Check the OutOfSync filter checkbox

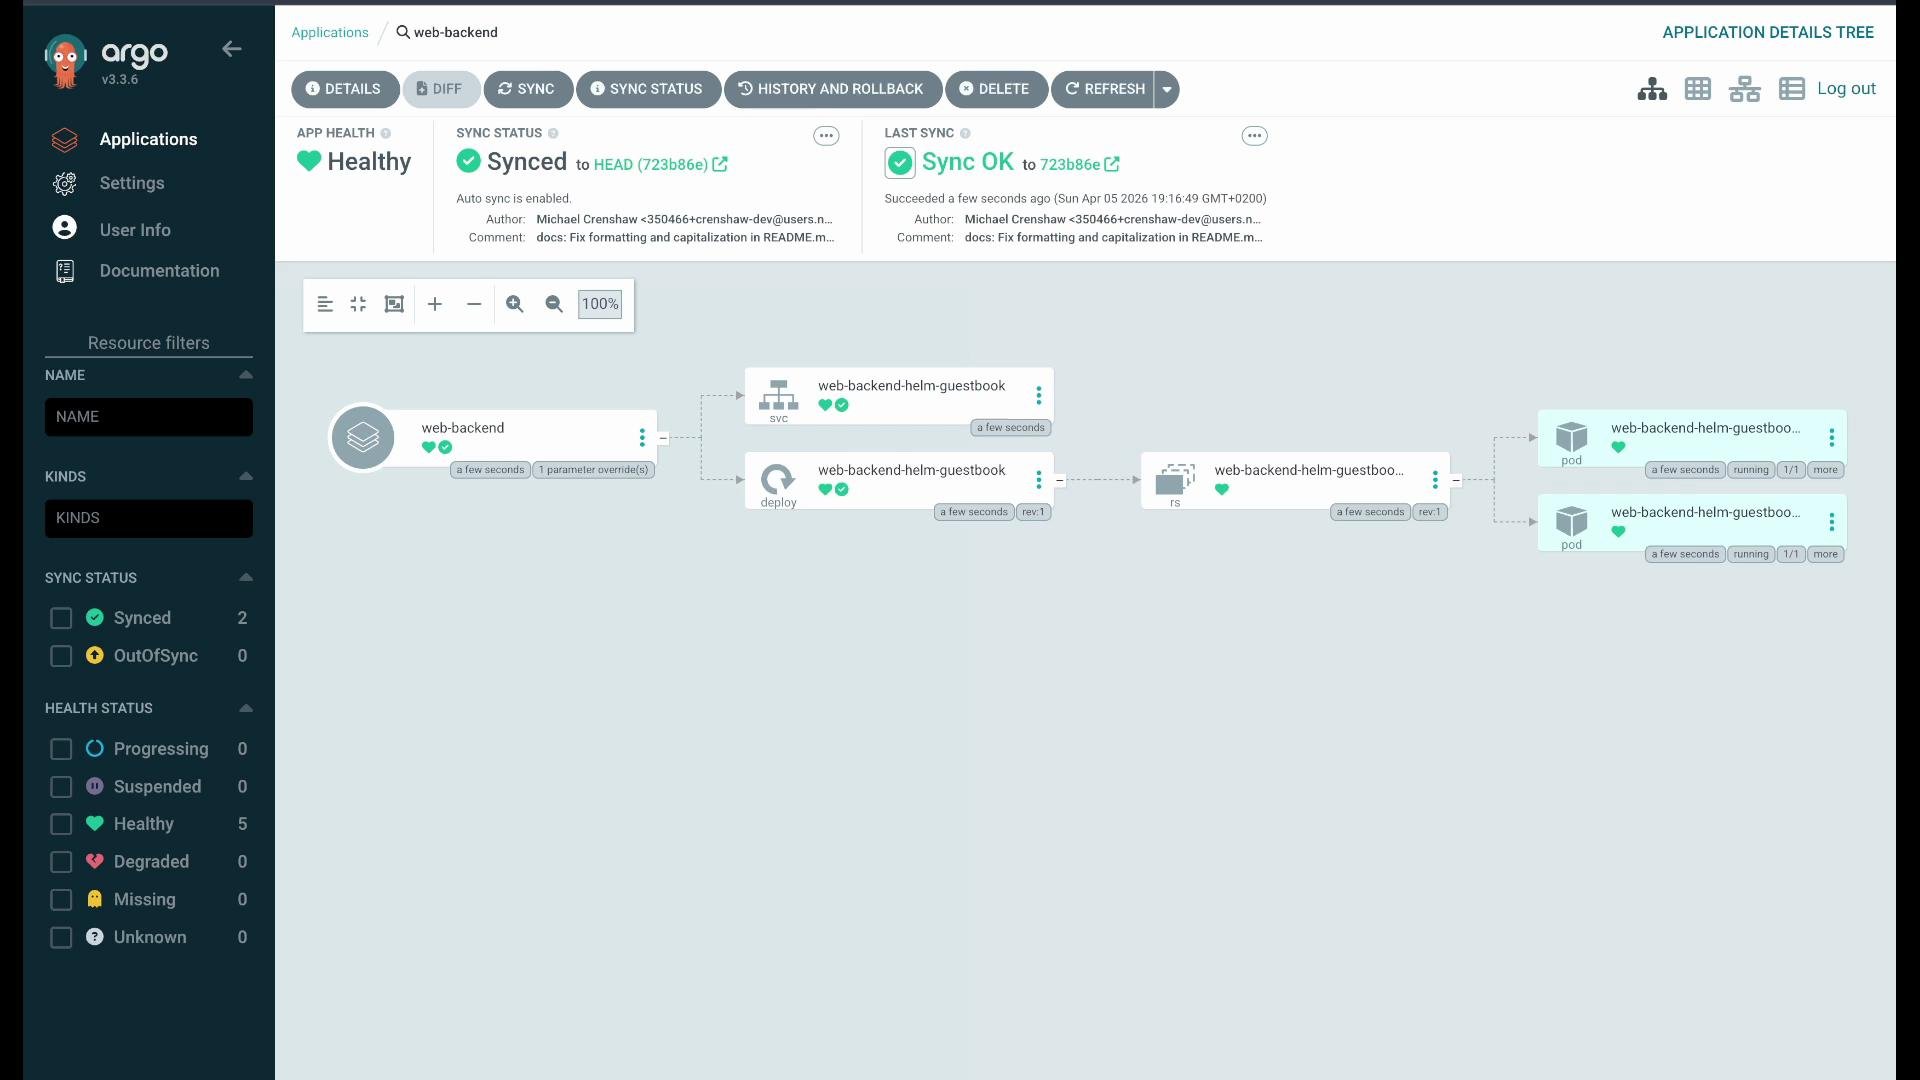(x=61, y=656)
